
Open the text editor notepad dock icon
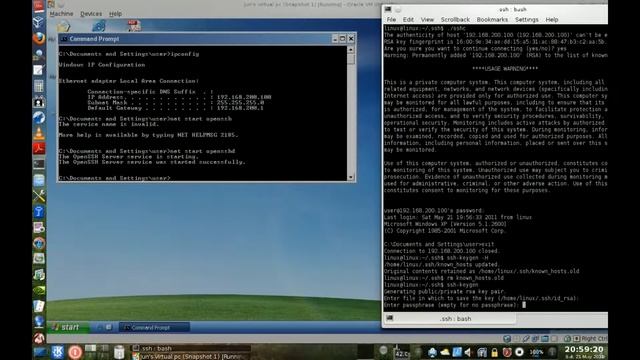pos(39,70)
